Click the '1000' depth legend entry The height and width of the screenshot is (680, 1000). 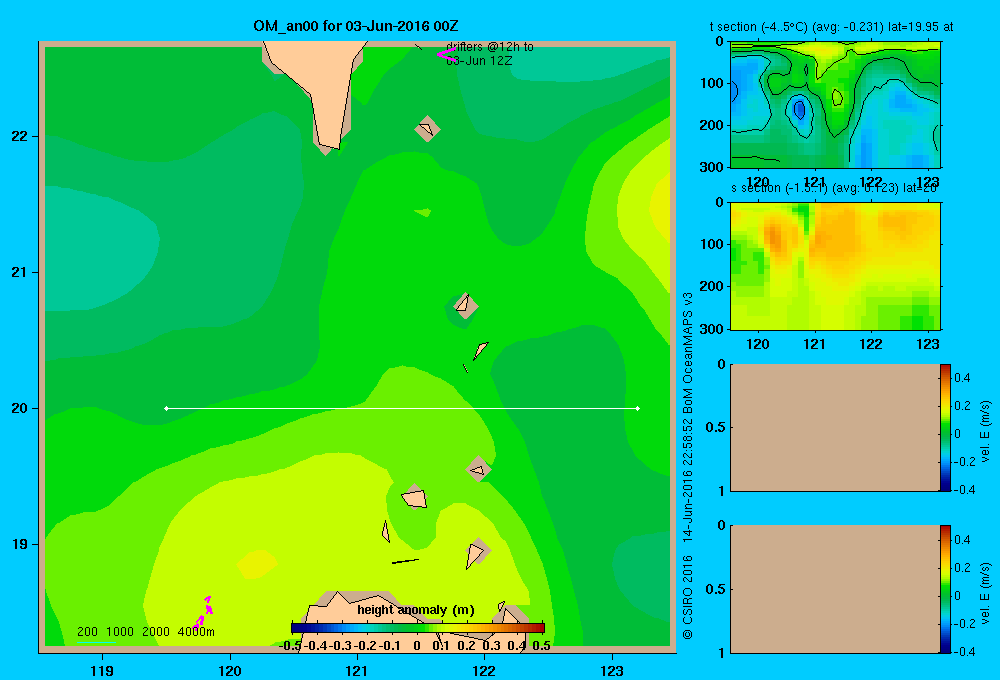click(x=120, y=632)
